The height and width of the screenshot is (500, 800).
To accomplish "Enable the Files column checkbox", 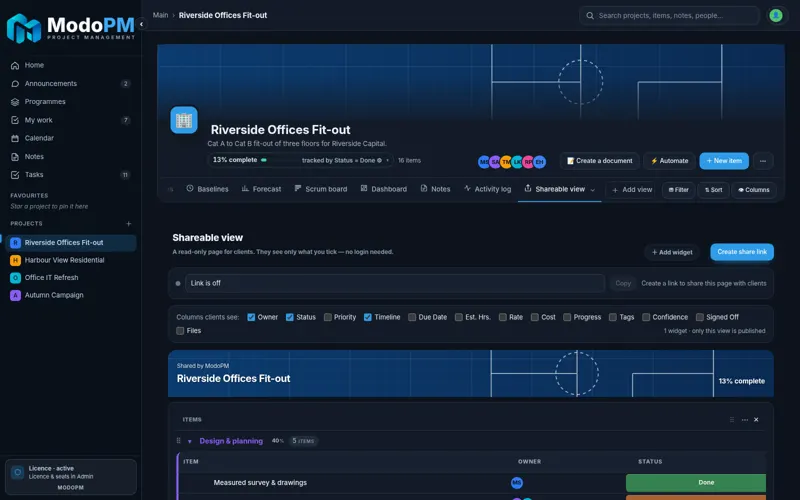I will [x=180, y=331].
